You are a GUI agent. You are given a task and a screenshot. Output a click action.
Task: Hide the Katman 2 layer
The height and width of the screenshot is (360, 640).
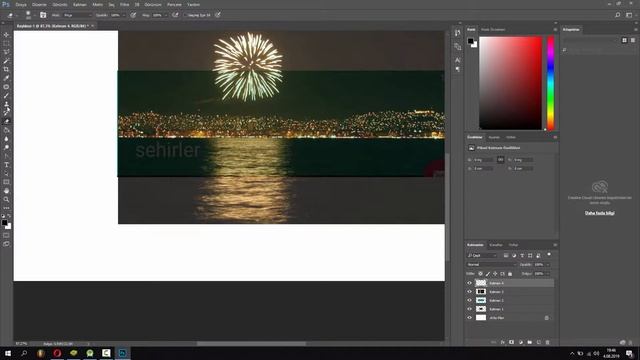469,300
